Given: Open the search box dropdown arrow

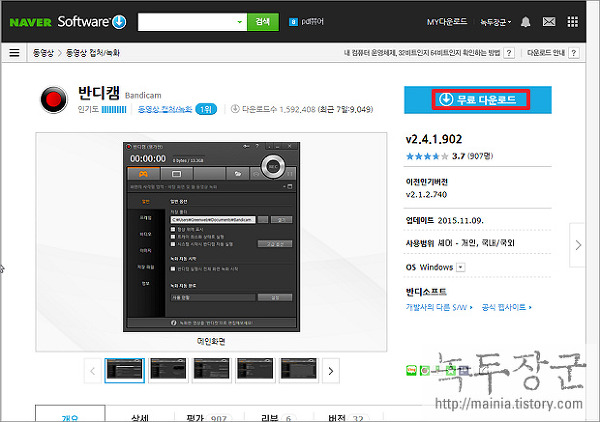Looking at the screenshot, I should 240,22.
